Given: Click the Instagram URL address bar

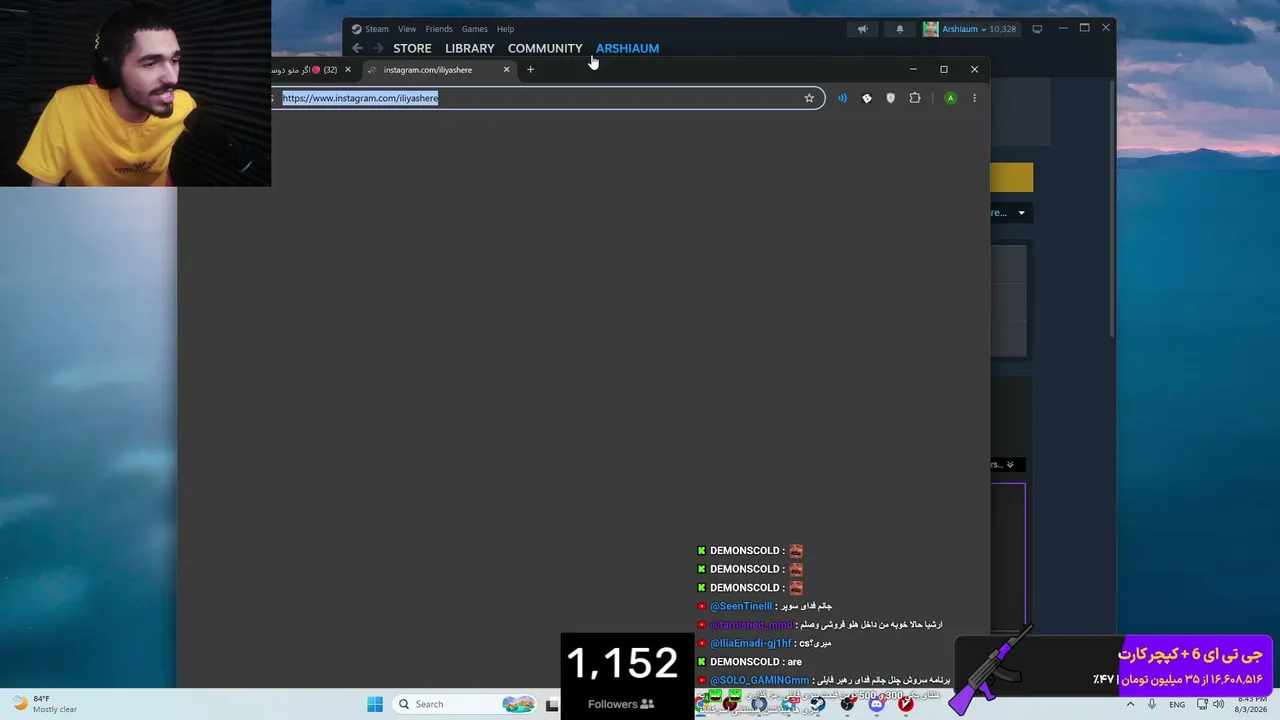Looking at the screenshot, I should (548, 98).
